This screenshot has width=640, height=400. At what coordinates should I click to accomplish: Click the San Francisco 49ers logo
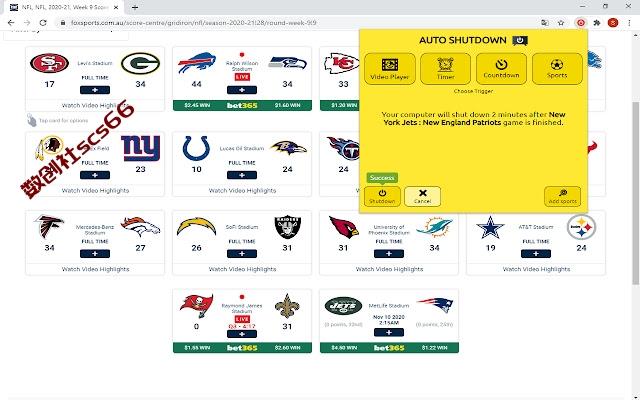coord(49,63)
